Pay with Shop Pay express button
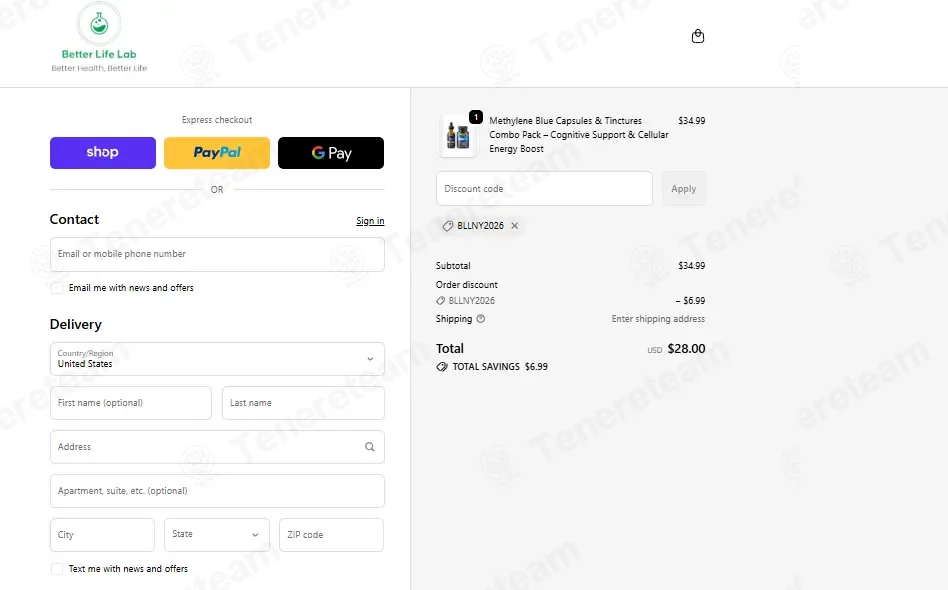Viewport: 948px width, 590px height. click(x=103, y=153)
